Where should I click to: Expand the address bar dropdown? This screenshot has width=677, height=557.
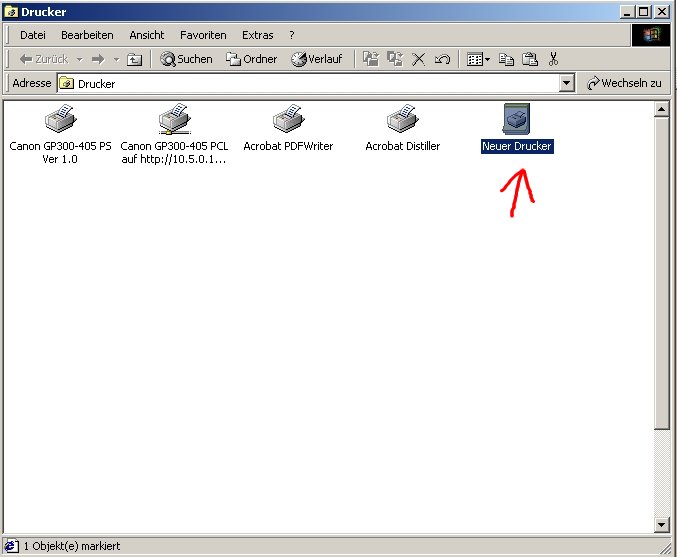[x=566, y=83]
